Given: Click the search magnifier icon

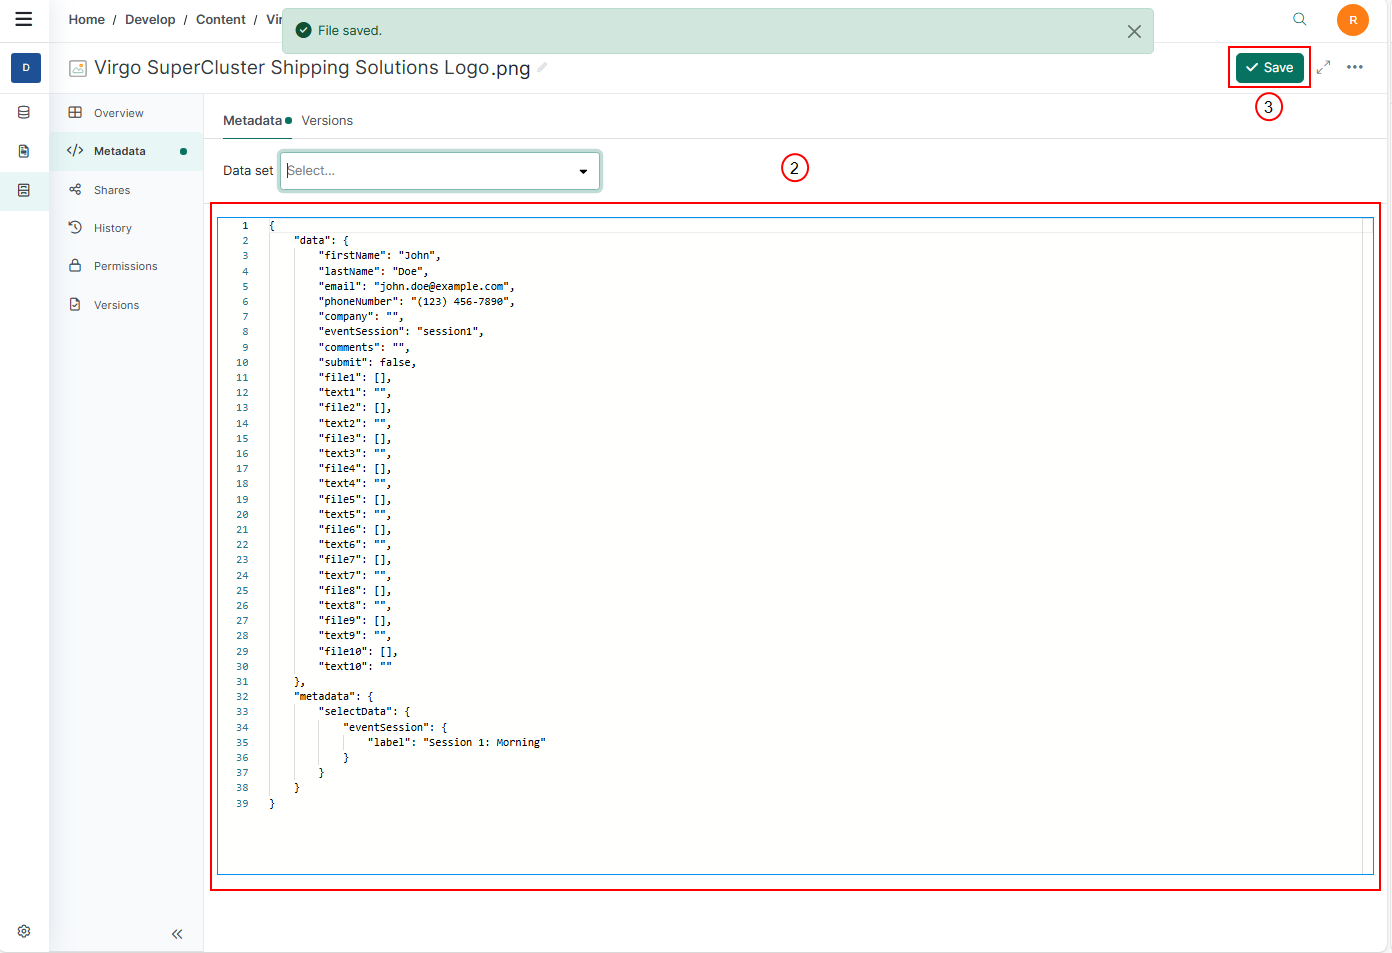Looking at the screenshot, I should (x=1300, y=19).
